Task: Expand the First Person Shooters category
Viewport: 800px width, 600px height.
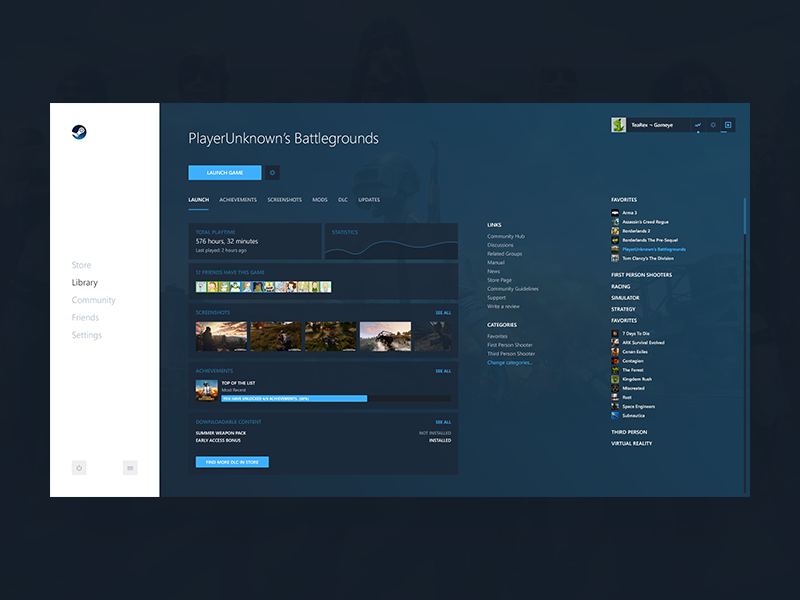Action: 641,274
